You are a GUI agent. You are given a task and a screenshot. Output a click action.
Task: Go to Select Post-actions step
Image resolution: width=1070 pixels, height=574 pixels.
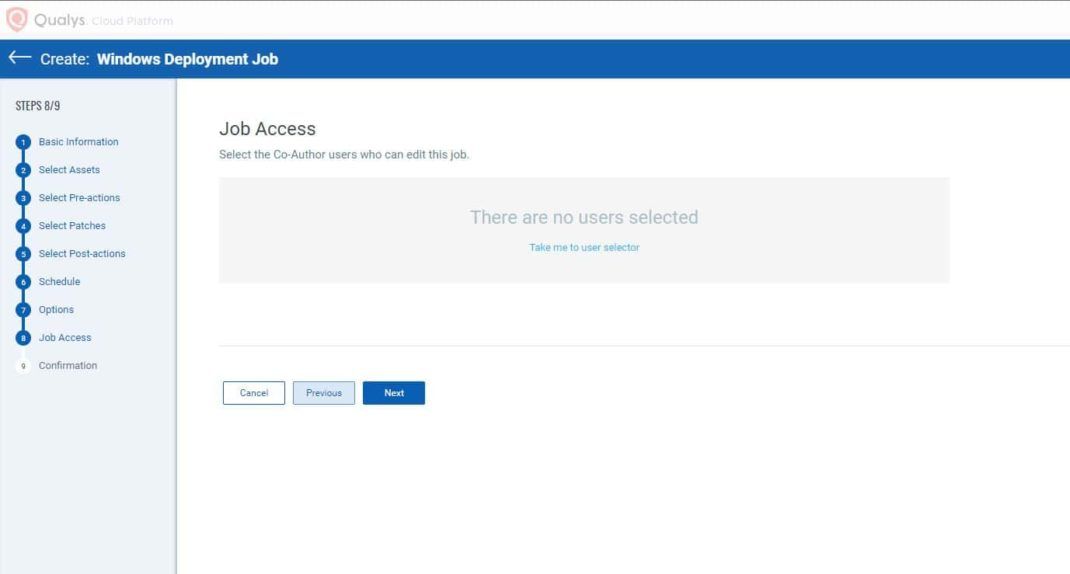click(82, 254)
